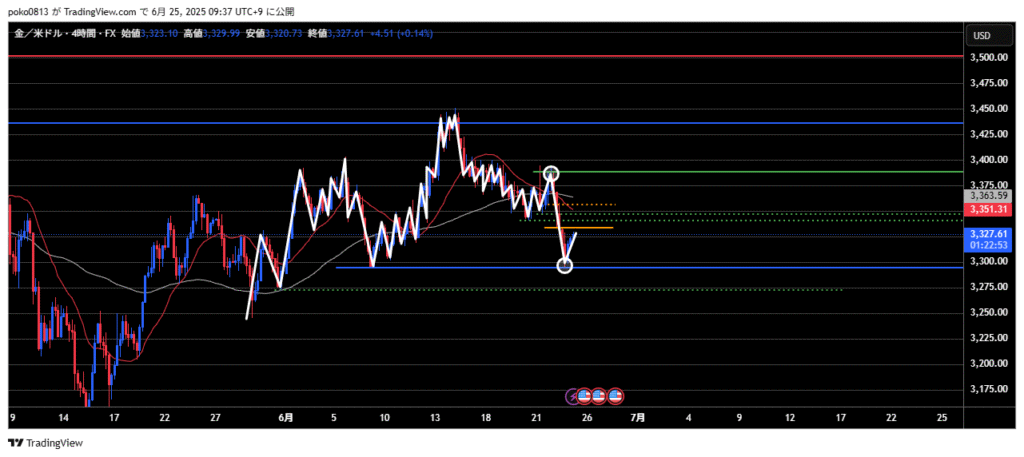The height and width of the screenshot is (457, 1024).
Task: Select the white circle marker at the swing high
Action: coord(550,174)
